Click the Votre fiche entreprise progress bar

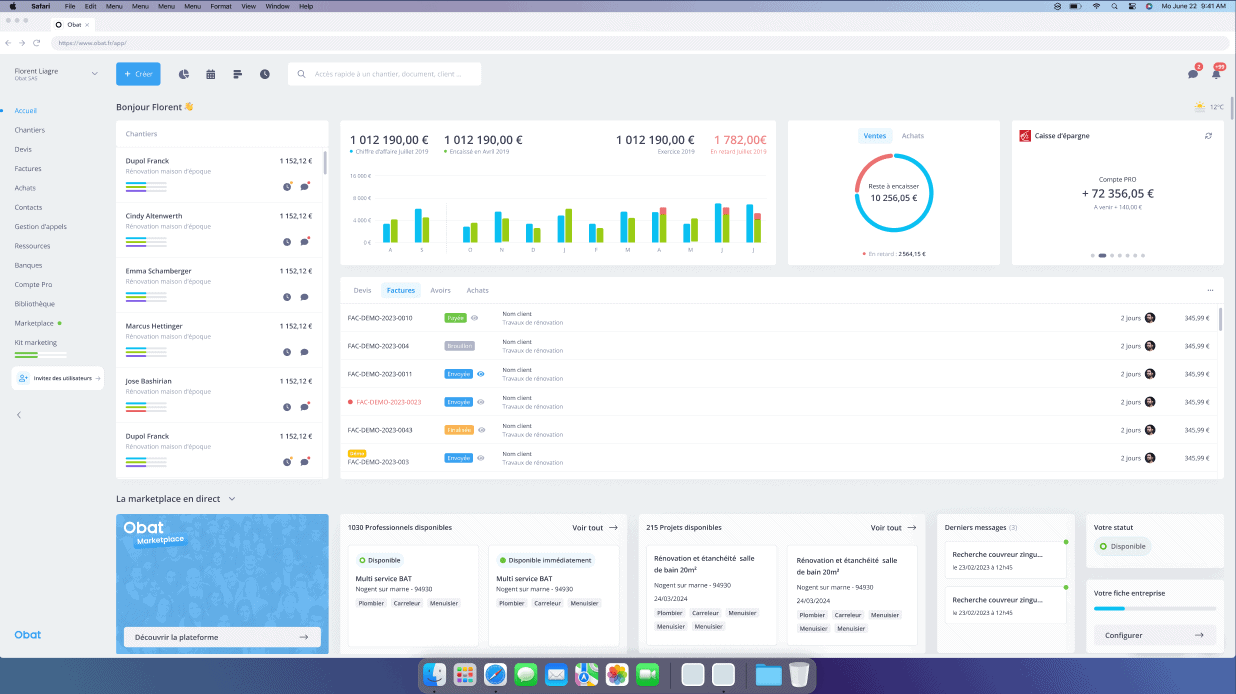(1154, 608)
